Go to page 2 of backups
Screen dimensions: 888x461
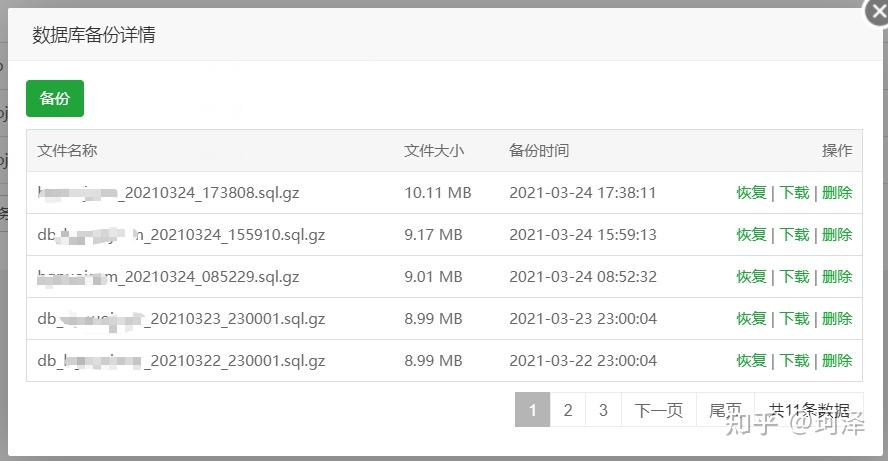[x=568, y=410]
